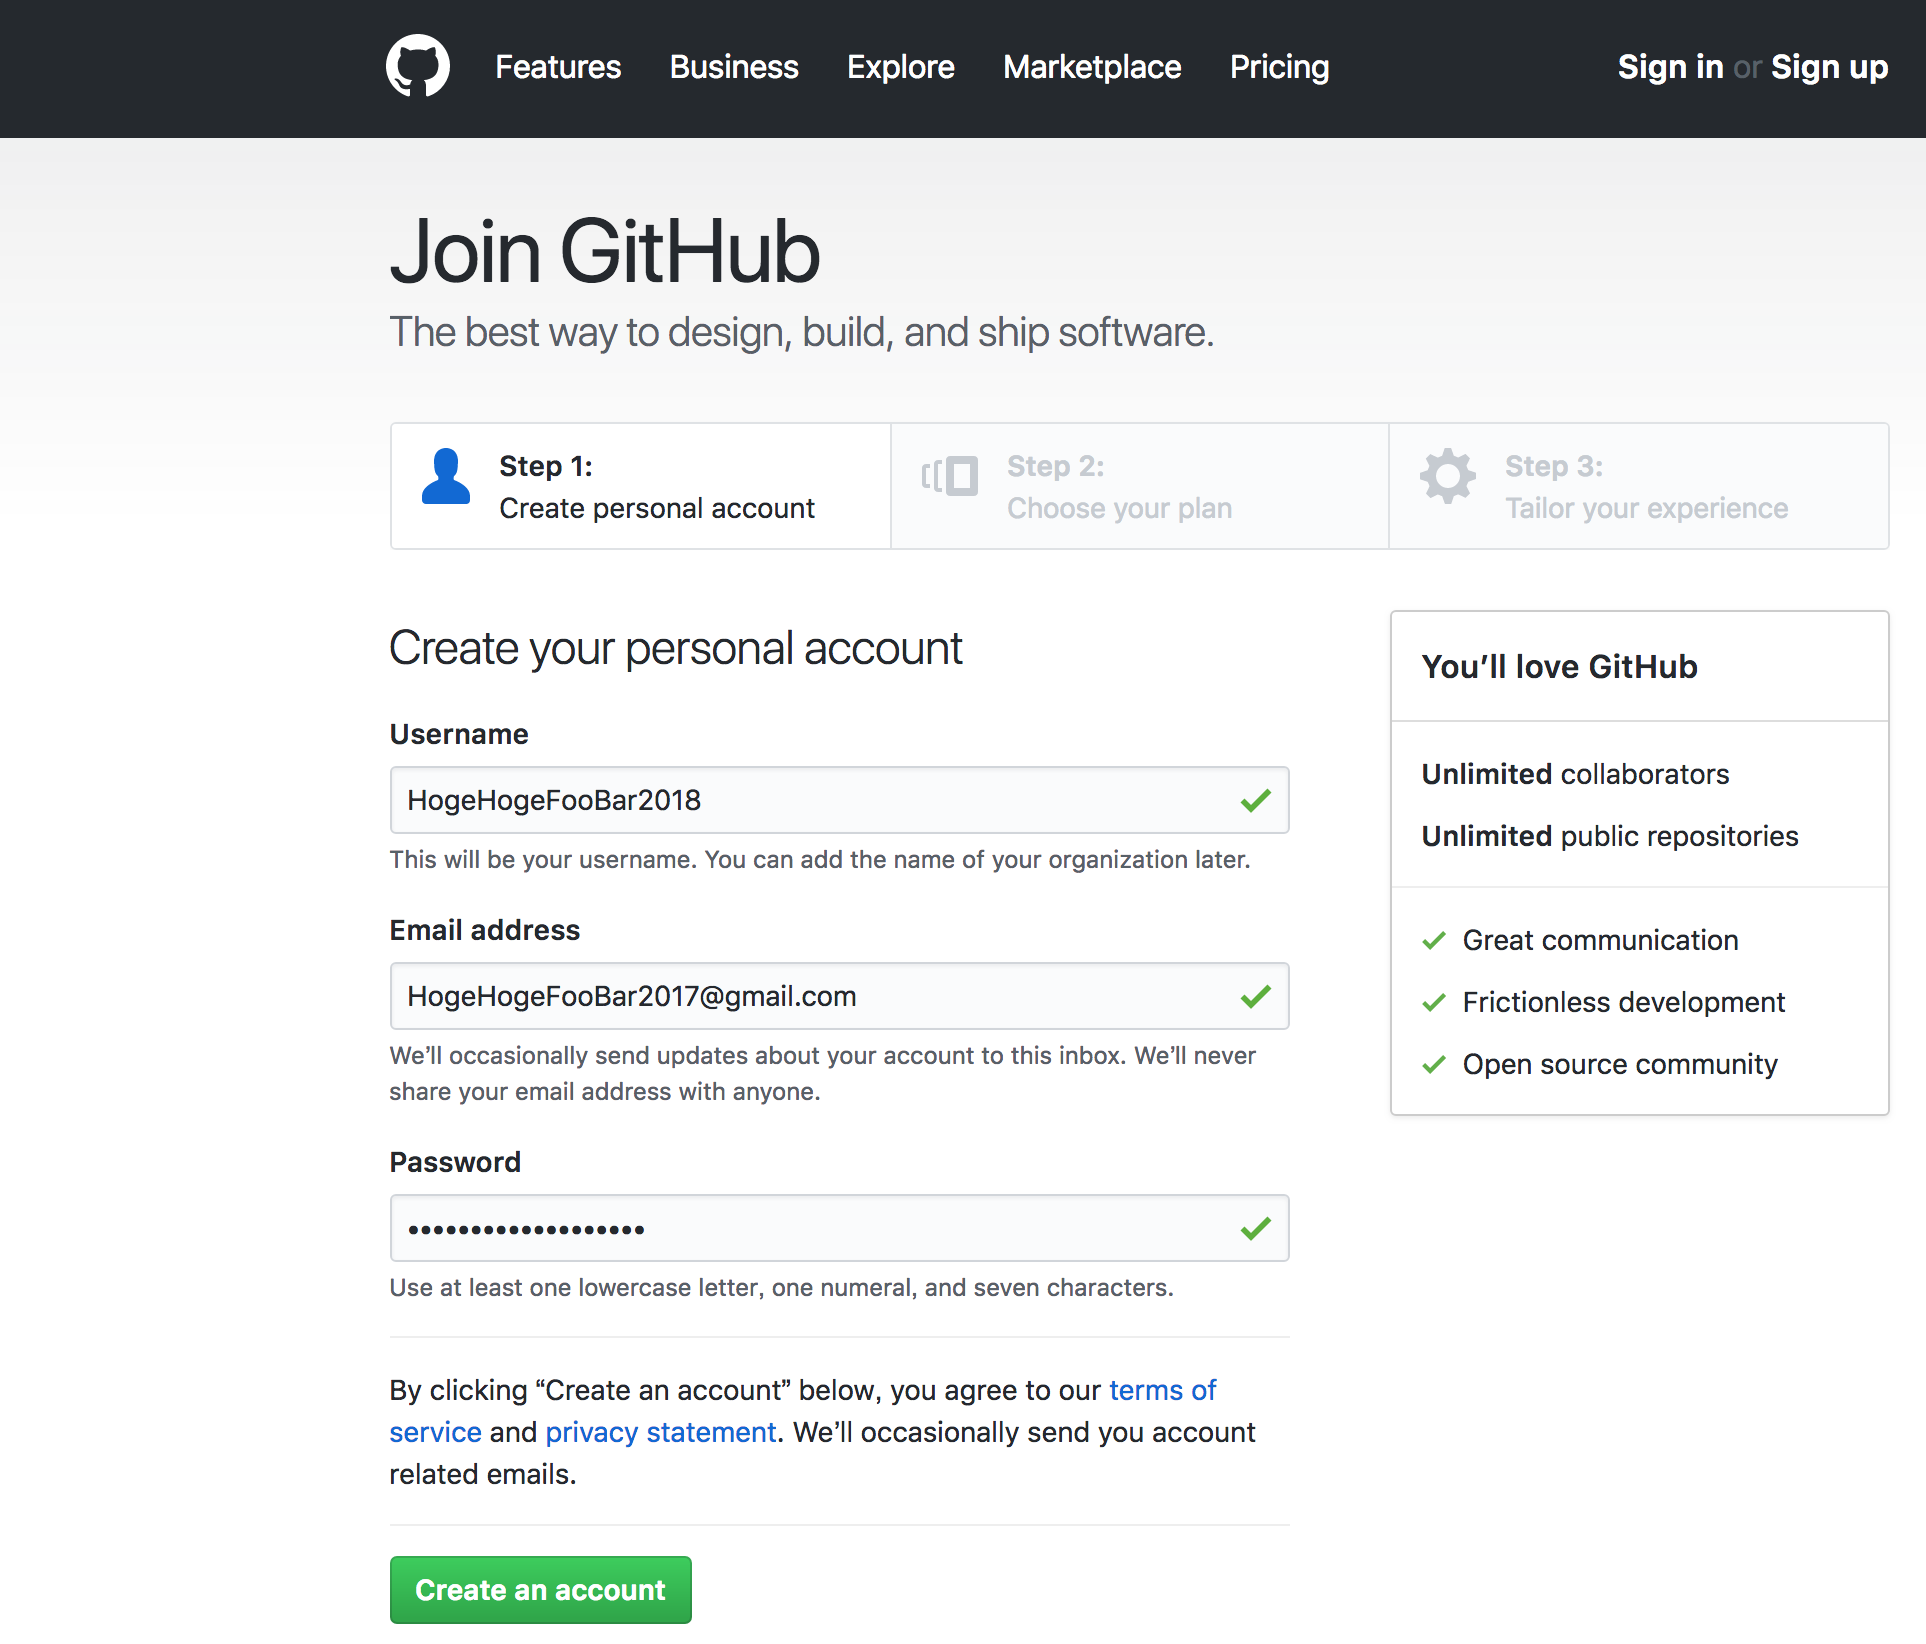Click 'This will be your username' hint
Viewport: 1926px width, 1644px height.
pos(820,860)
